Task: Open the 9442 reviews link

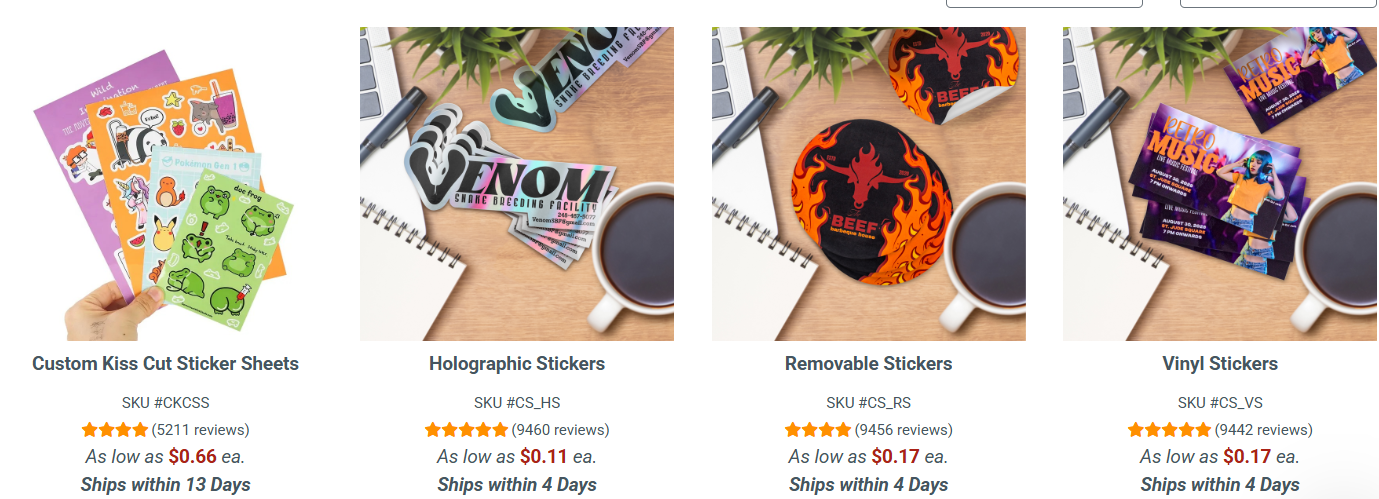Action: click(x=1263, y=430)
